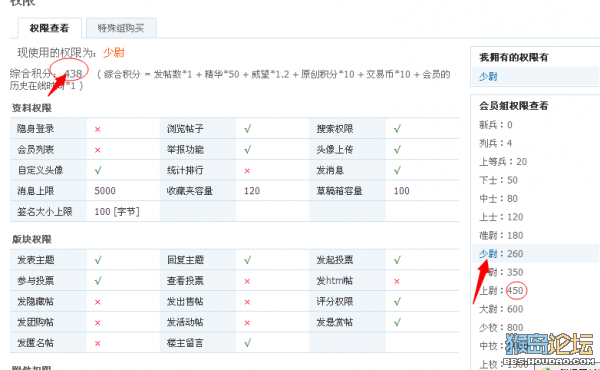Click the green check beside 参与投票
The image size is (600, 370).
[x=98, y=281]
